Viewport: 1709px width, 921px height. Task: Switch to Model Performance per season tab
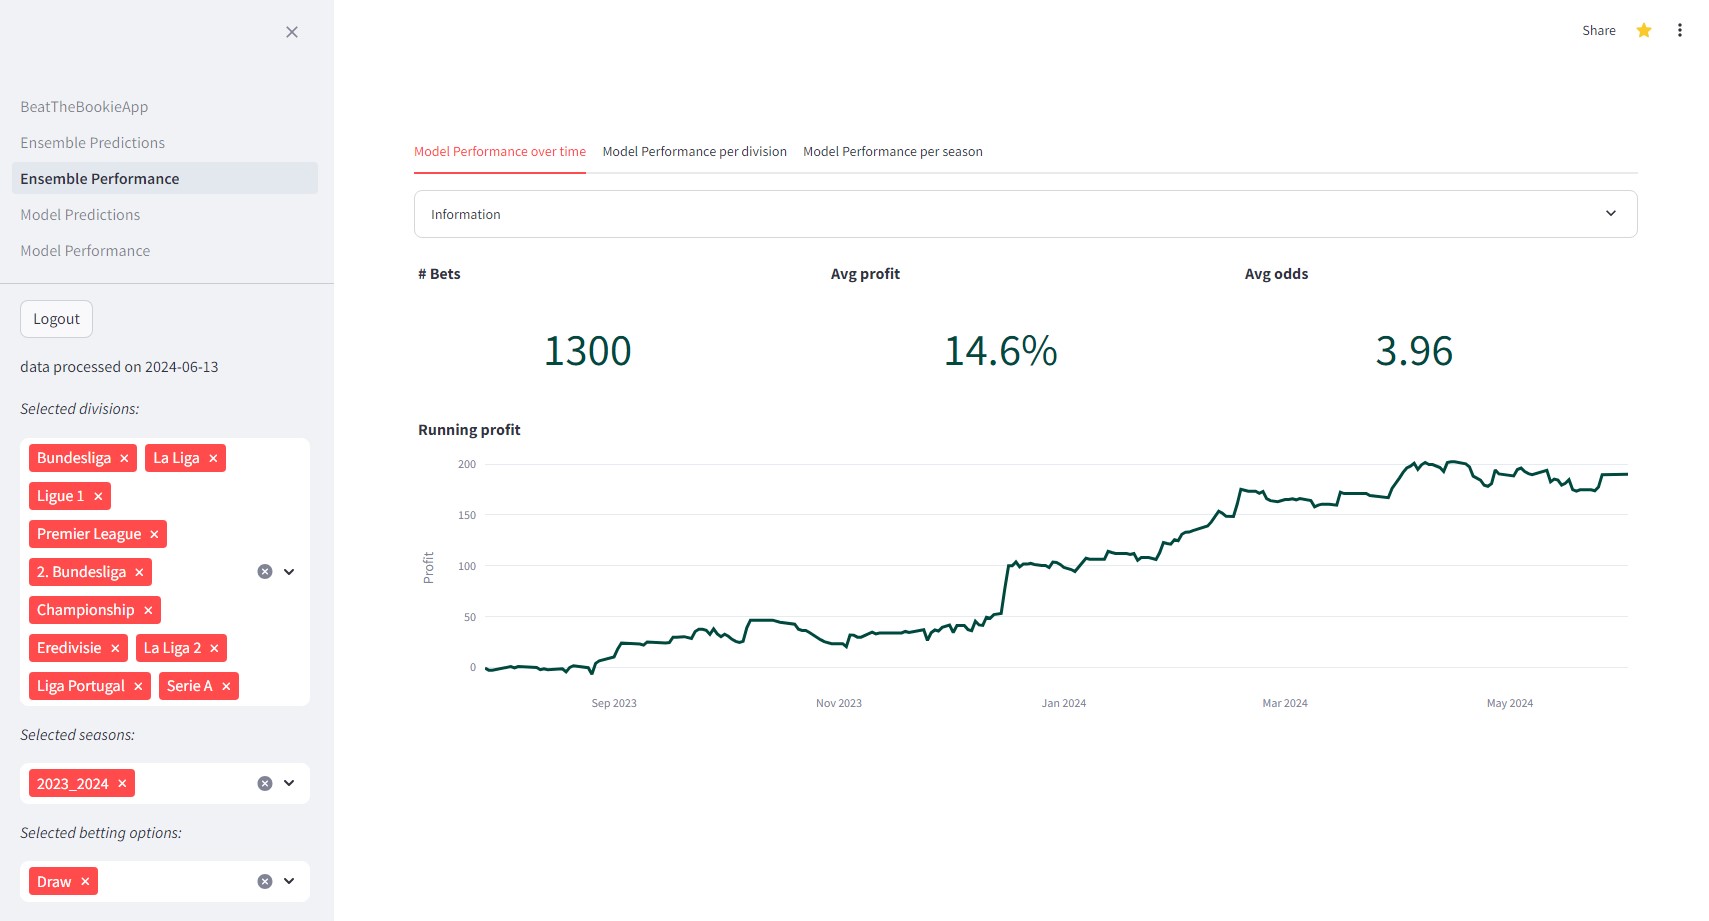pyautogui.click(x=892, y=152)
